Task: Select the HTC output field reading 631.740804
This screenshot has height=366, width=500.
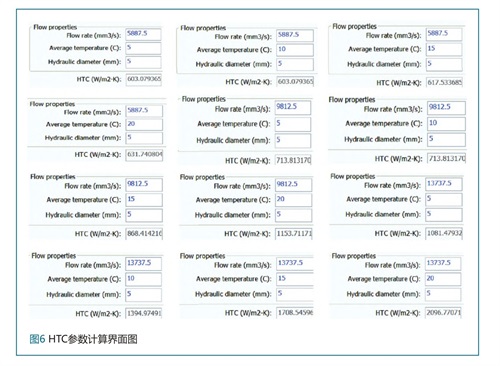Action: click(x=144, y=155)
